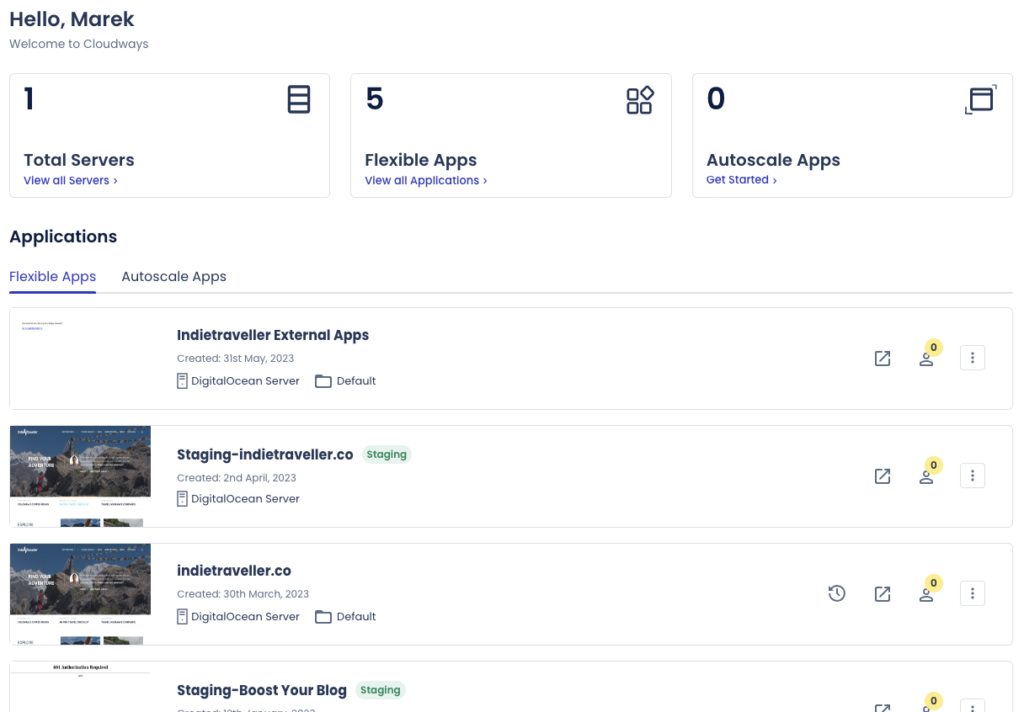Open three-dot menu for Indietraveller External Apps
The image size is (1024, 712).
972,358
